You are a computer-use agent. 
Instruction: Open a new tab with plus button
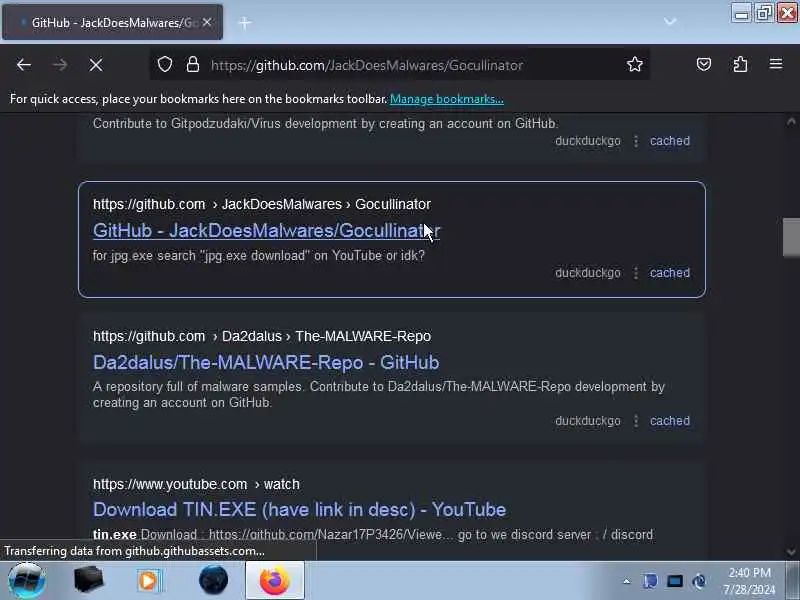(x=245, y=22)
